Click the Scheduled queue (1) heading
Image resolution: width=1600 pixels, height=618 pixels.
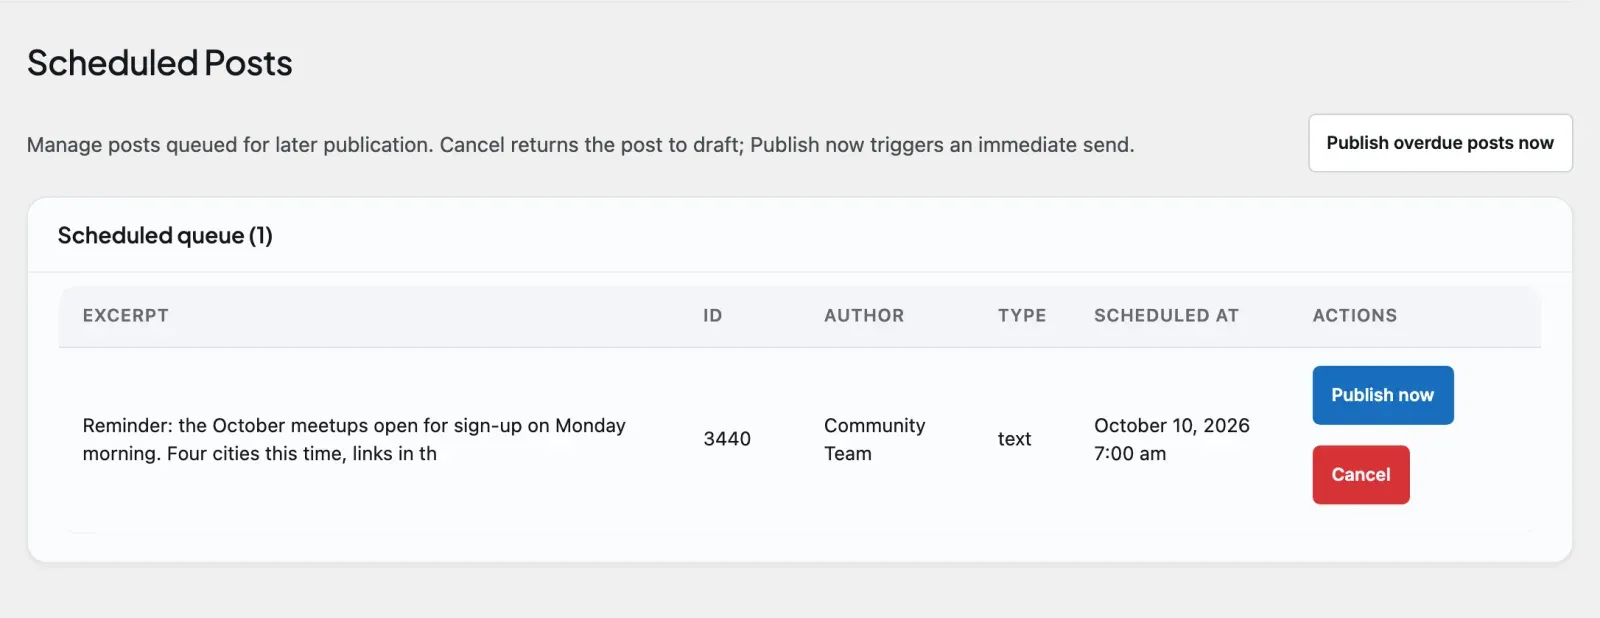[x=165, y=236]
